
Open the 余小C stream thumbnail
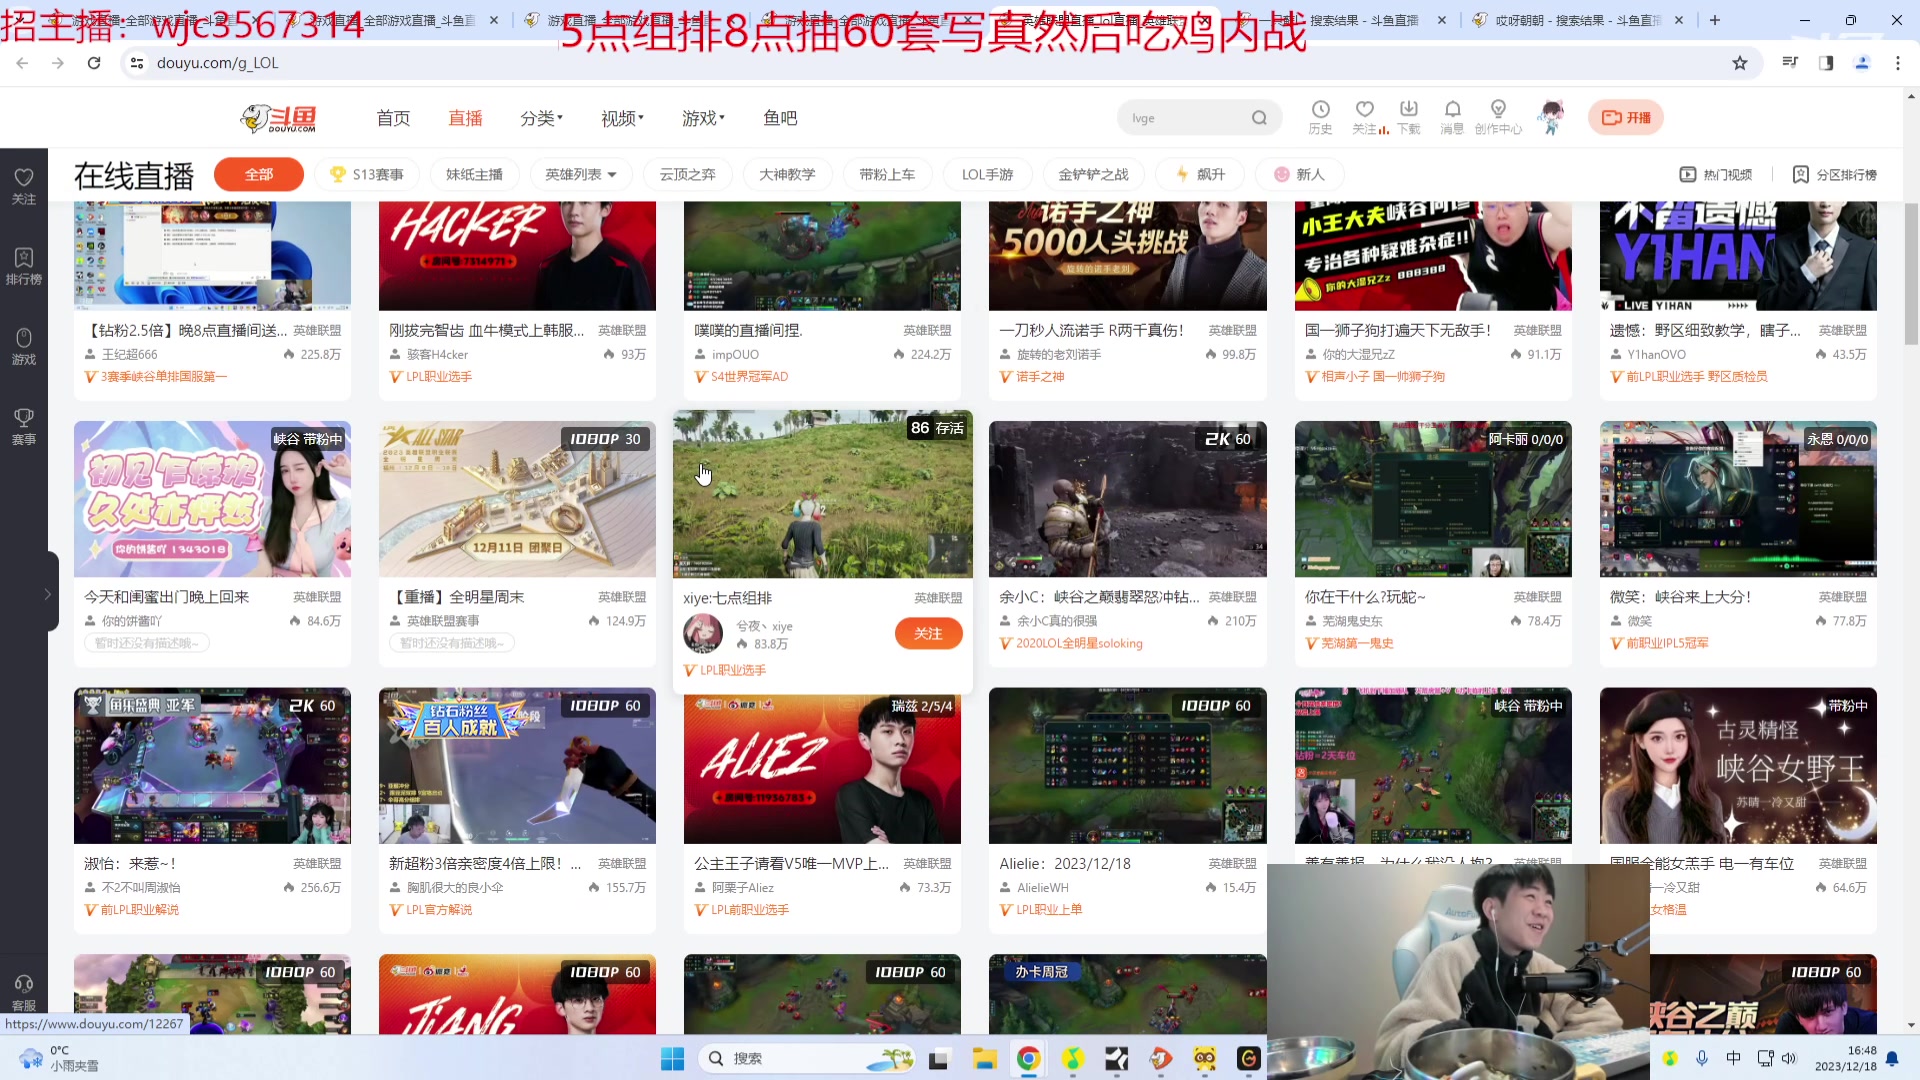(1127, 499)
